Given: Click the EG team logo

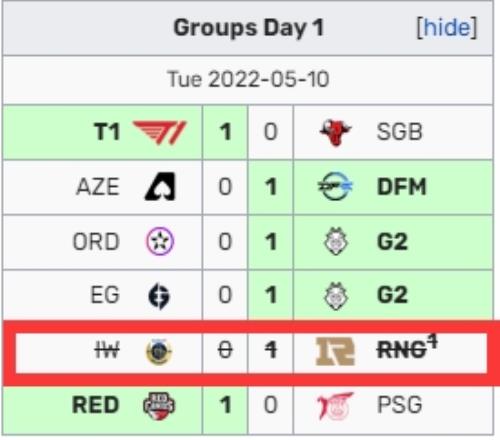Looking at the screenshot, I should click(159, 296).
